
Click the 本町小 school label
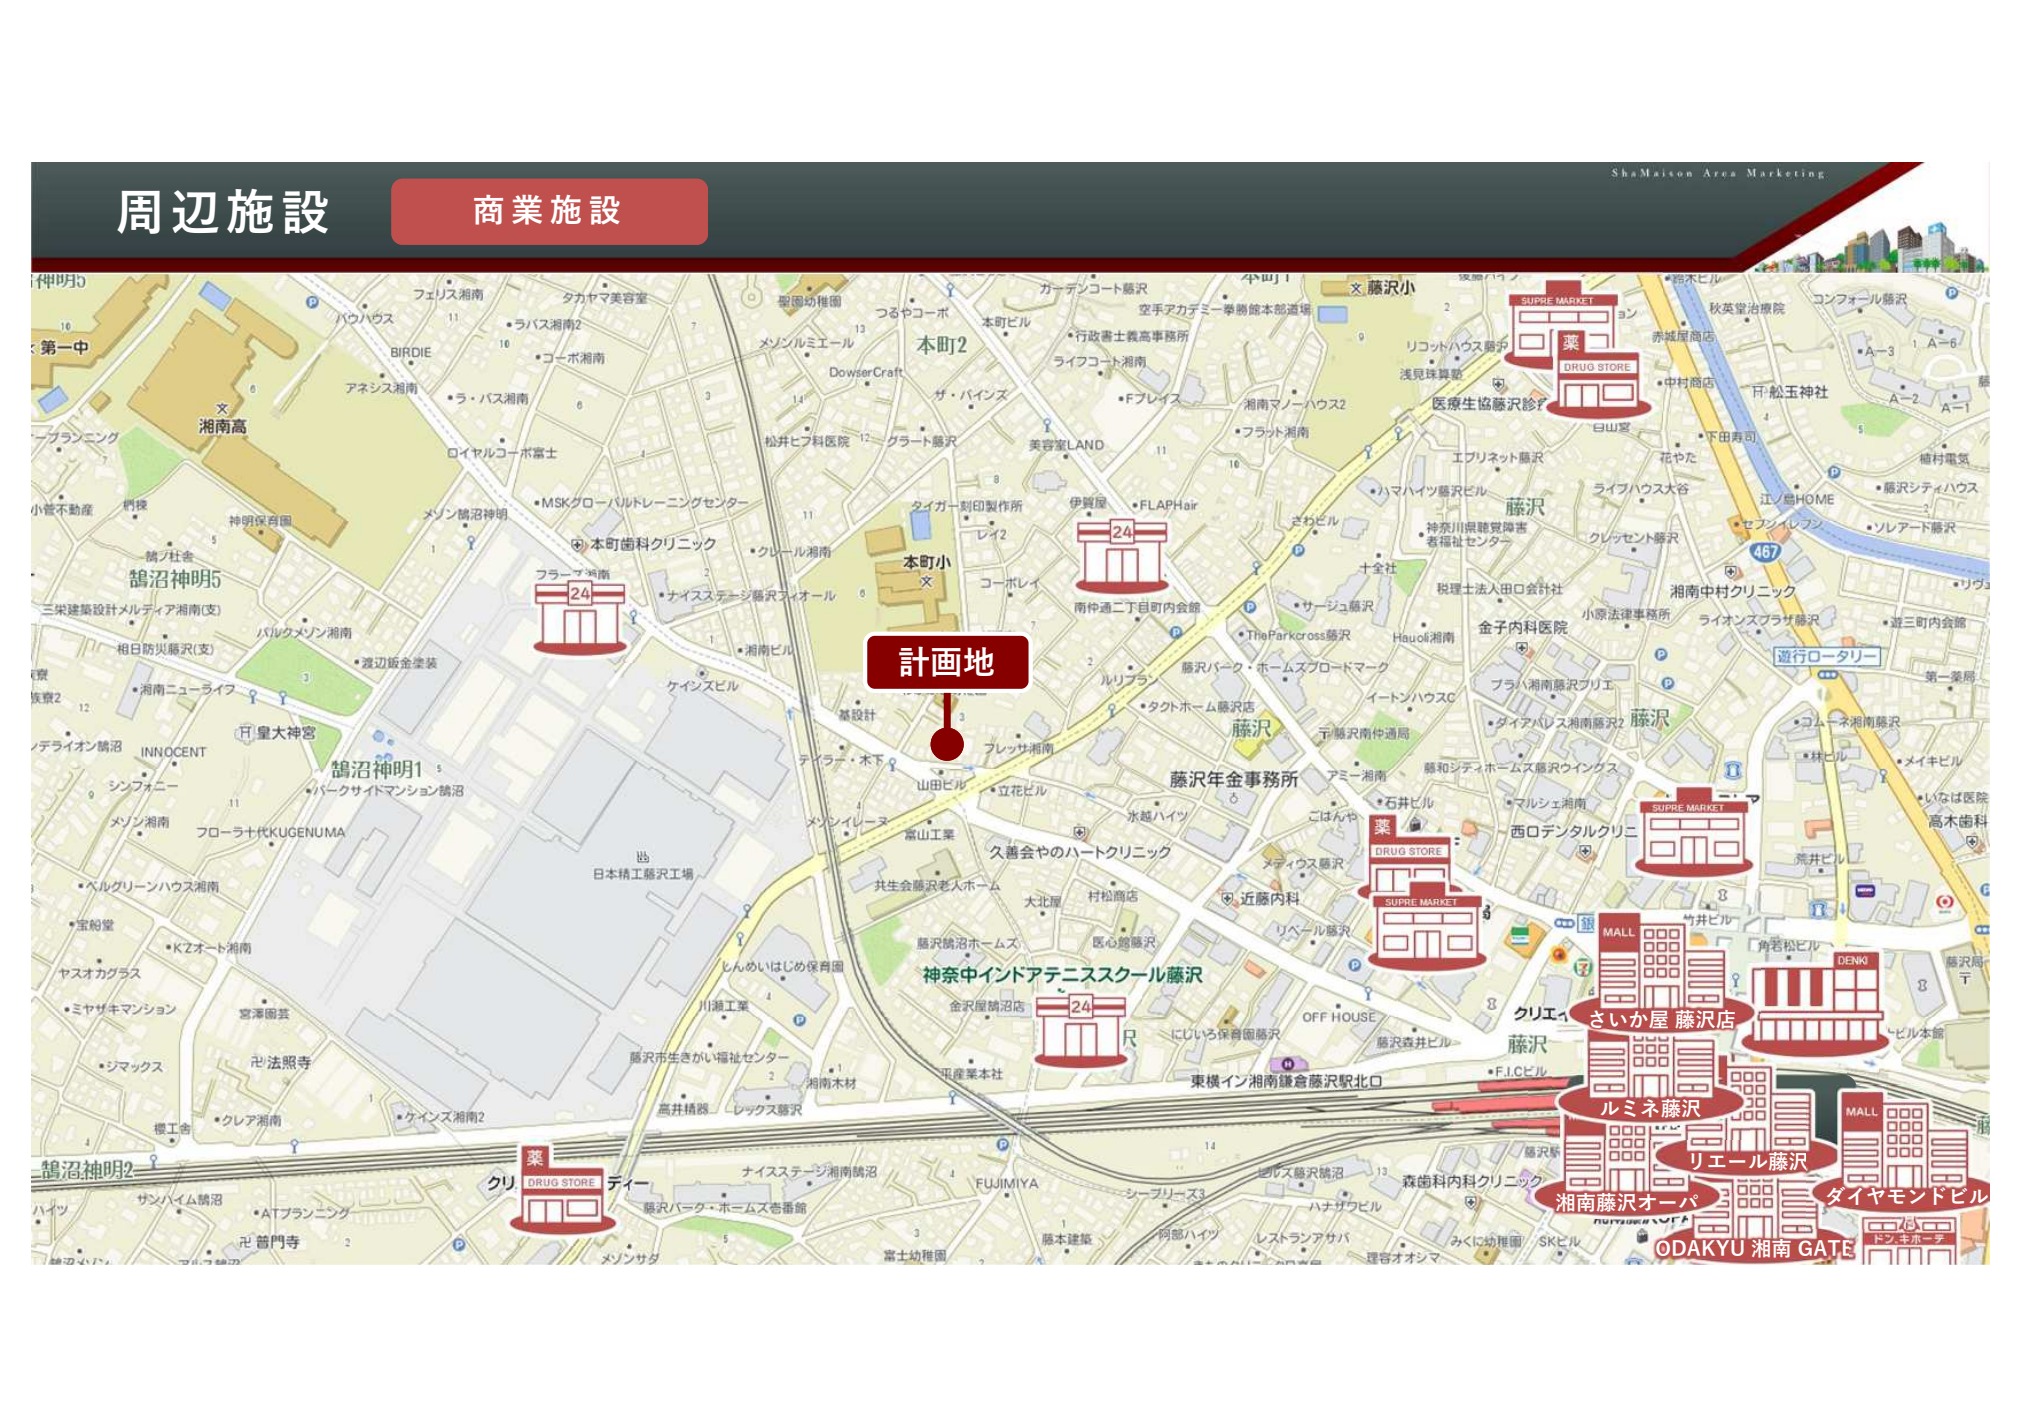pyautogui.click(x=926, y=563)
